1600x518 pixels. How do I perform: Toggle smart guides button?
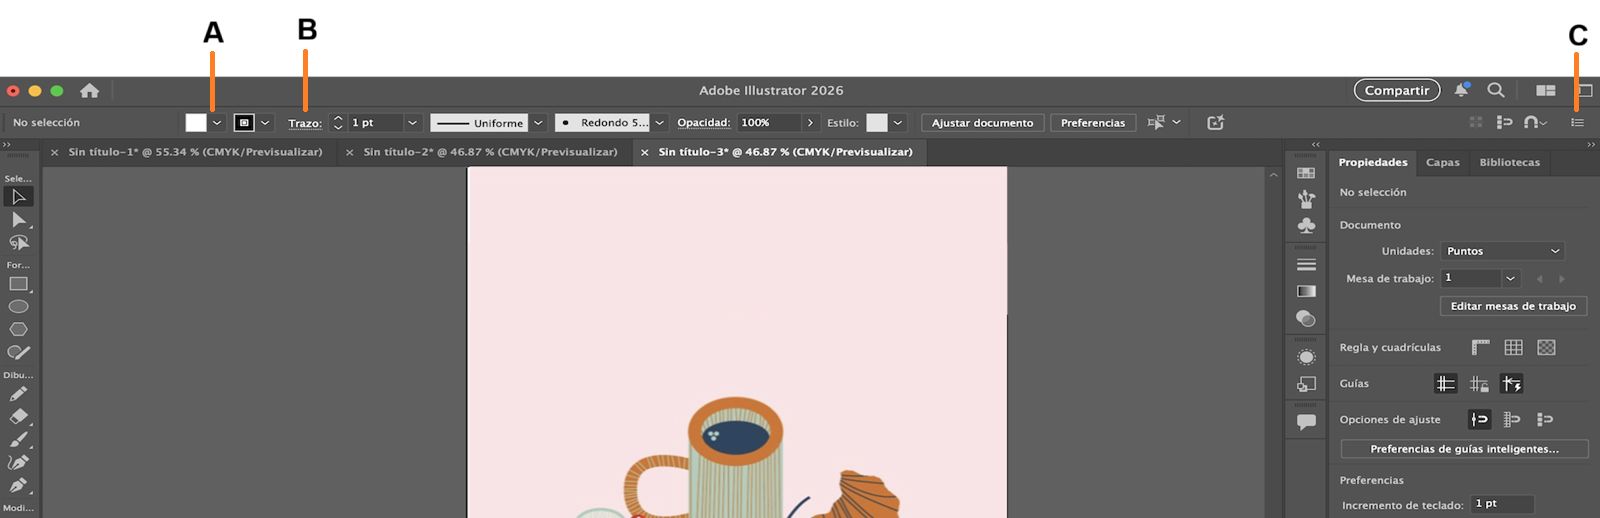(1512, 383)
